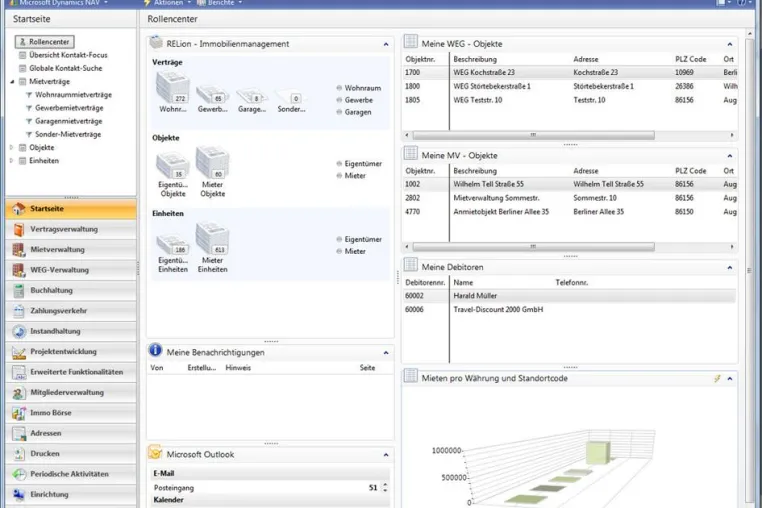
Task: Collapse the Mietverträge tree node
Action: (12, 82)
